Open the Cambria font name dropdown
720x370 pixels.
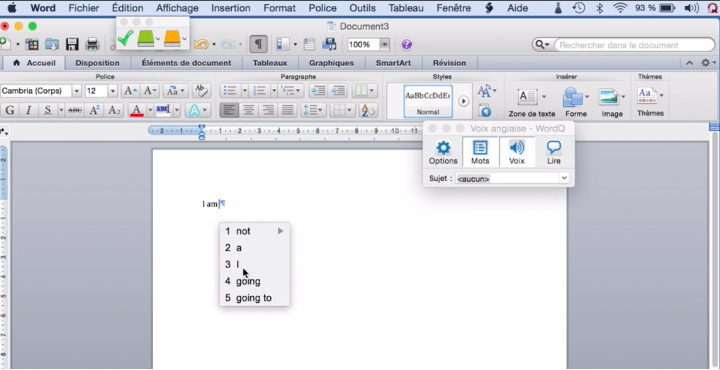tap(77, 91)
